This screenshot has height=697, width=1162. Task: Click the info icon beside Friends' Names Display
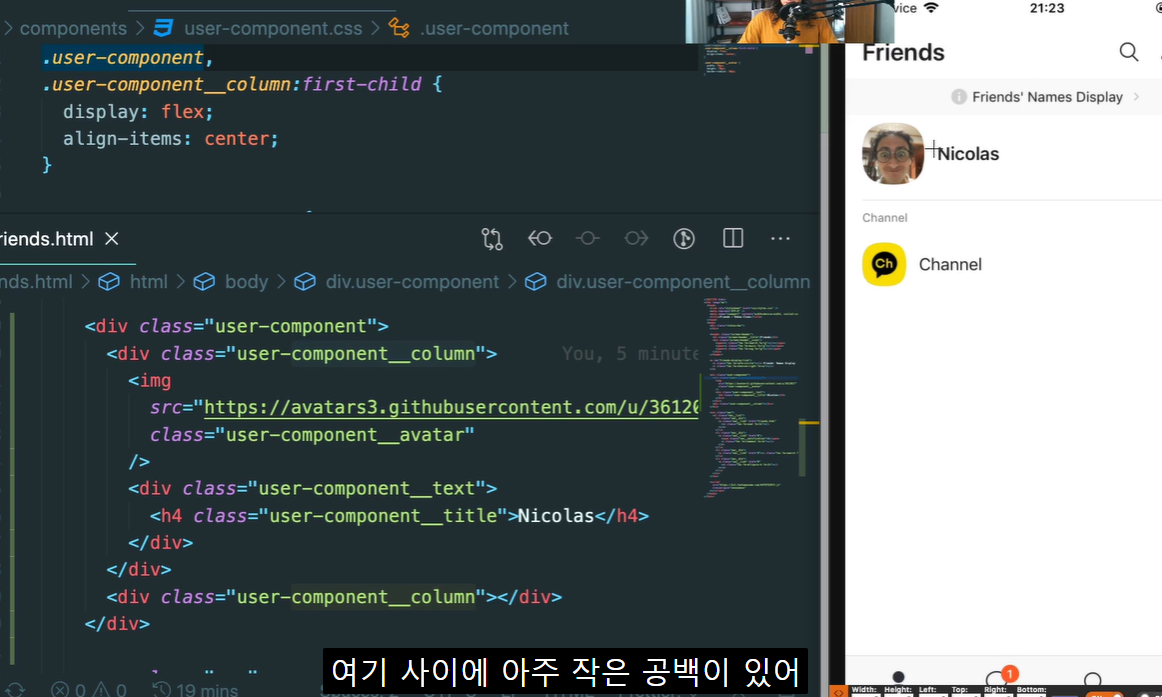(959, 97)
